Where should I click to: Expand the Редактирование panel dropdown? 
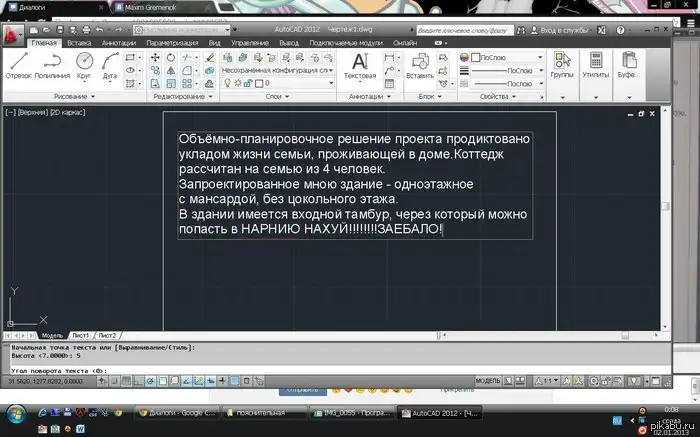coord(182,97)
